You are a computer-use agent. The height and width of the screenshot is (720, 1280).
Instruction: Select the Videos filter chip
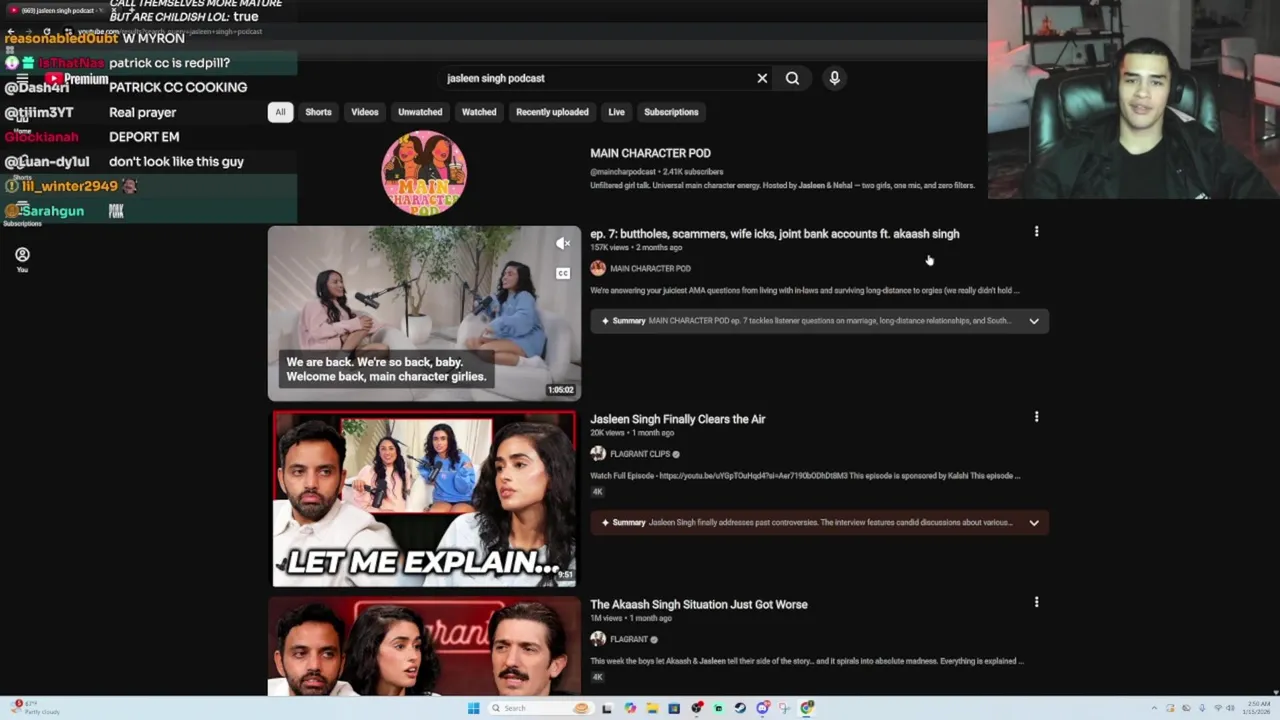(365, 112)
